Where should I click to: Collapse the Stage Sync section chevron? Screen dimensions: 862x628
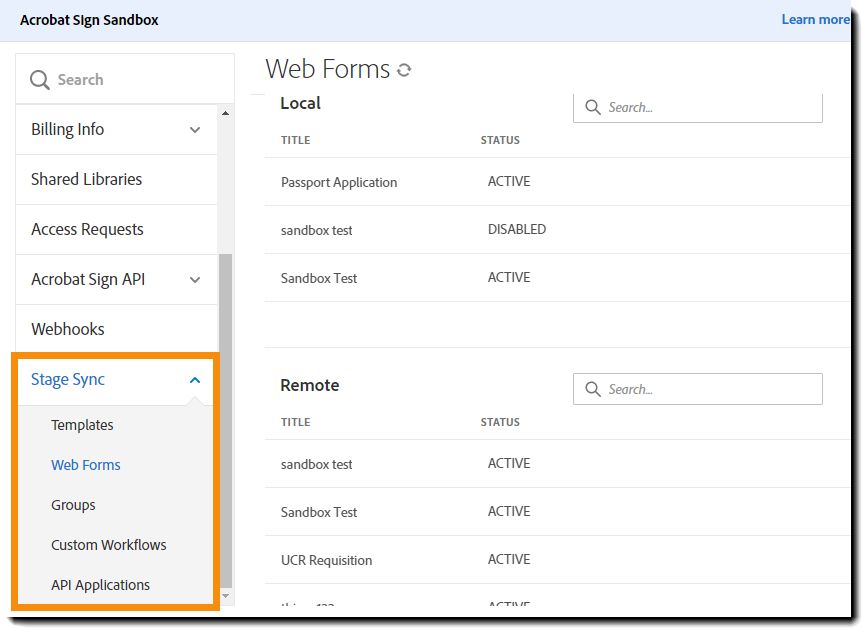coord(195,380)
